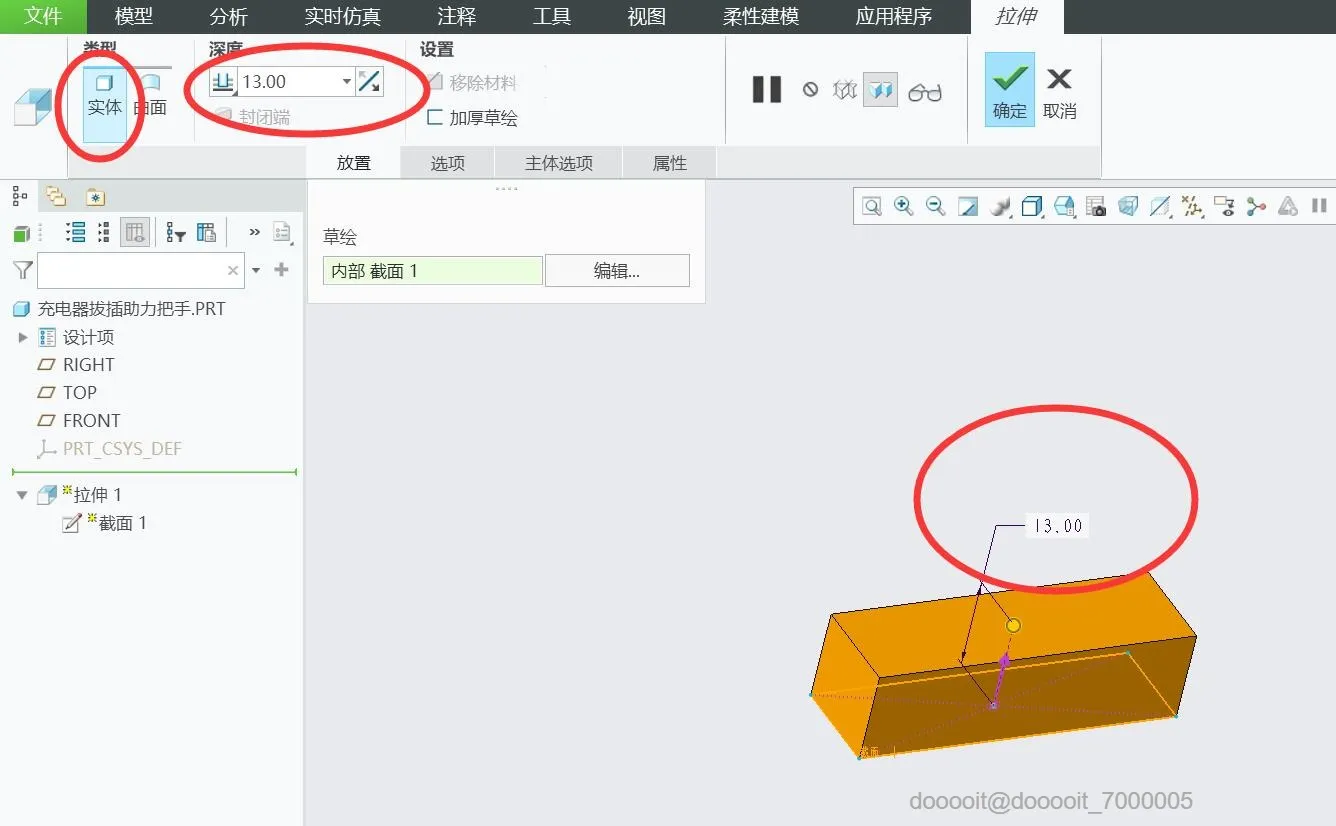Open the 实时仿真 ribbon tab
This screenshot has height=826, width=1336.
pyautogui.click(x=342, y=17)
